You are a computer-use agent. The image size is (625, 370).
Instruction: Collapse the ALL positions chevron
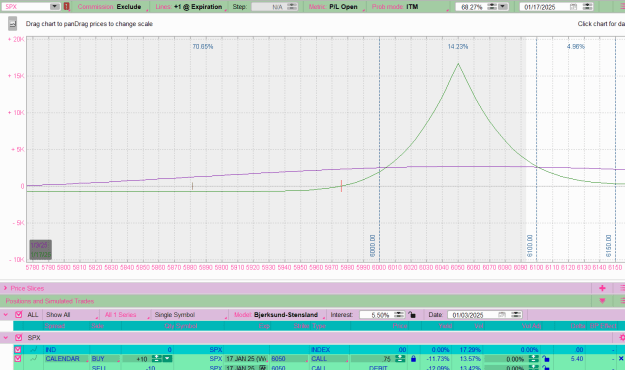point(6,315)
